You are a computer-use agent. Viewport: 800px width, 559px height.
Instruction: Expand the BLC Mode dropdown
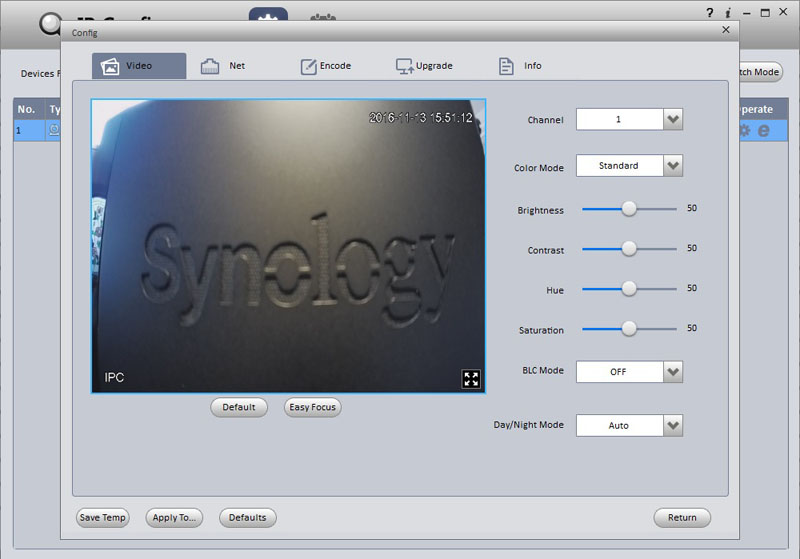point(673,371)
